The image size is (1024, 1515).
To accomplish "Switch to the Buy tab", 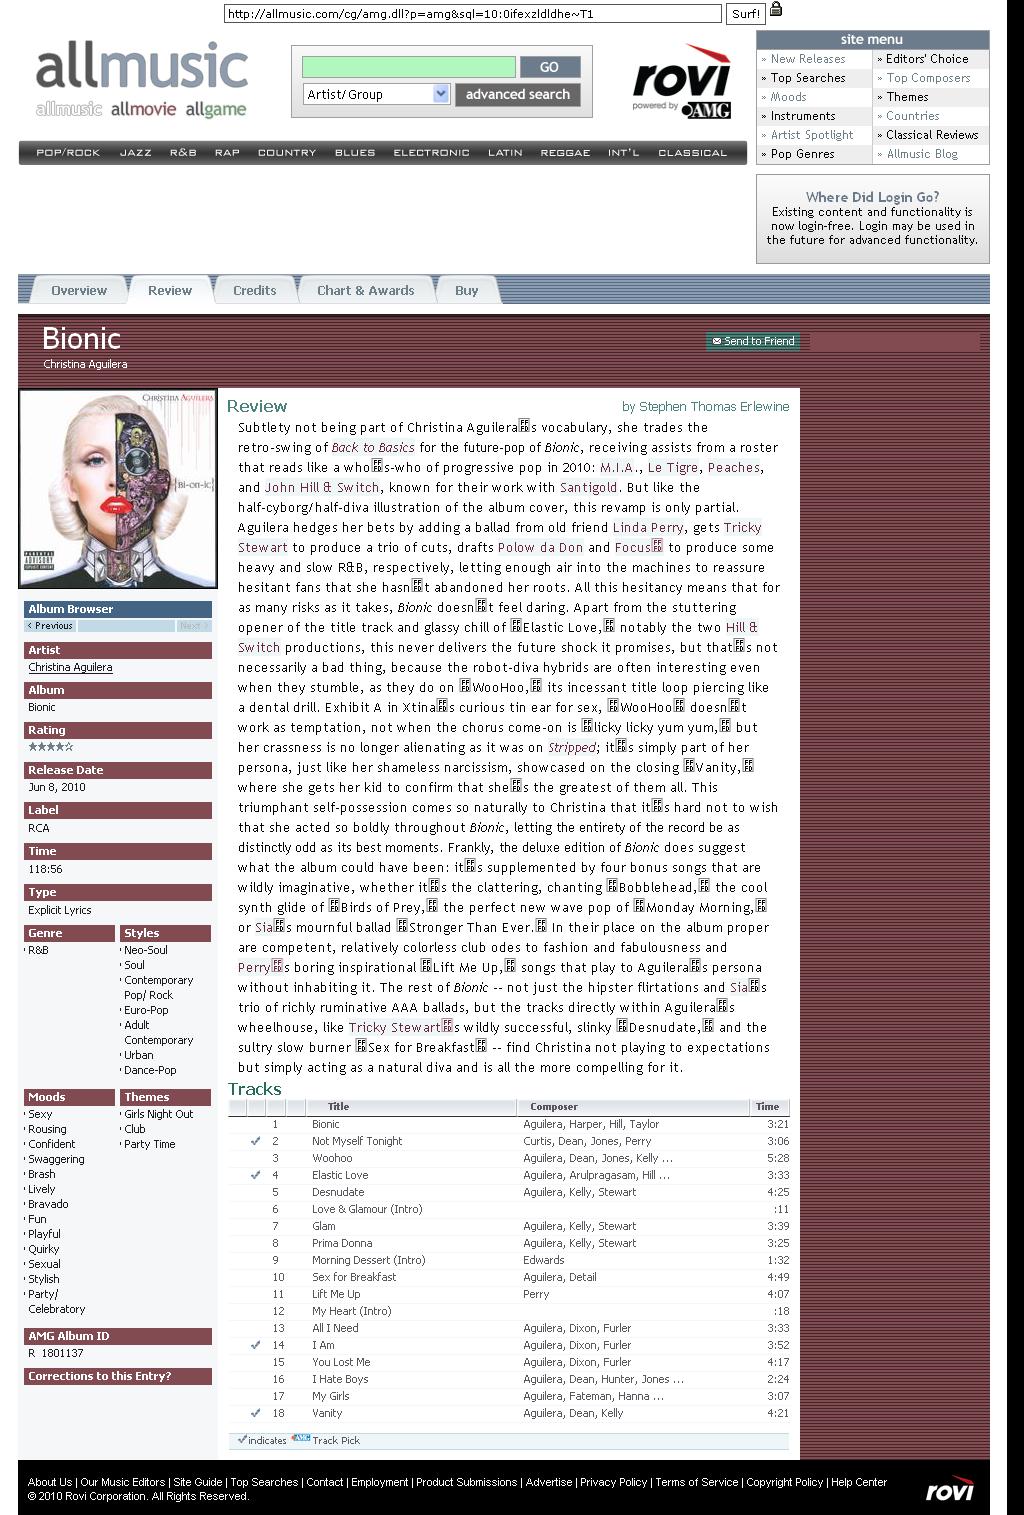I will pyautogui.click(x=467, y=290).
